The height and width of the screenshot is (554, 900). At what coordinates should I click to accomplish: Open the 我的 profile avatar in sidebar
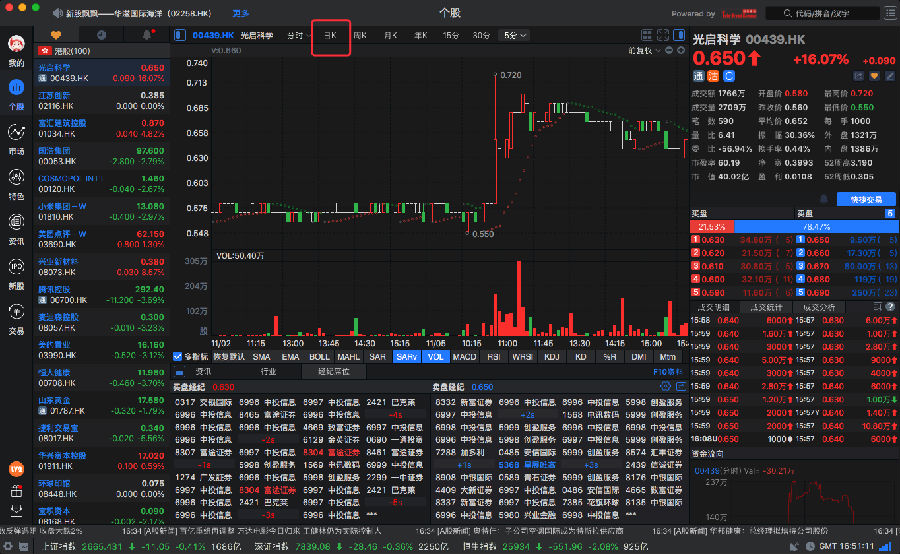tap(16, 44)
